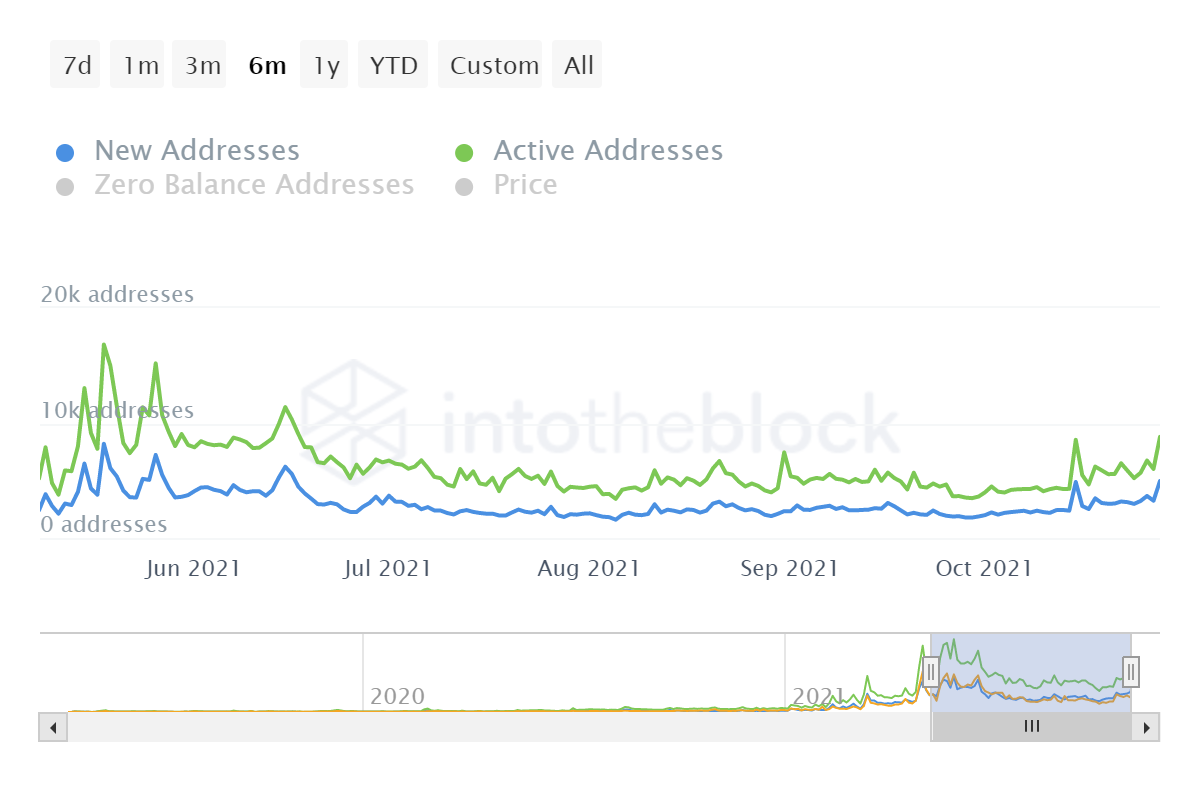Click scrollbar right arrow
The image size is (1200, 800).
(x=1146, y=727)
